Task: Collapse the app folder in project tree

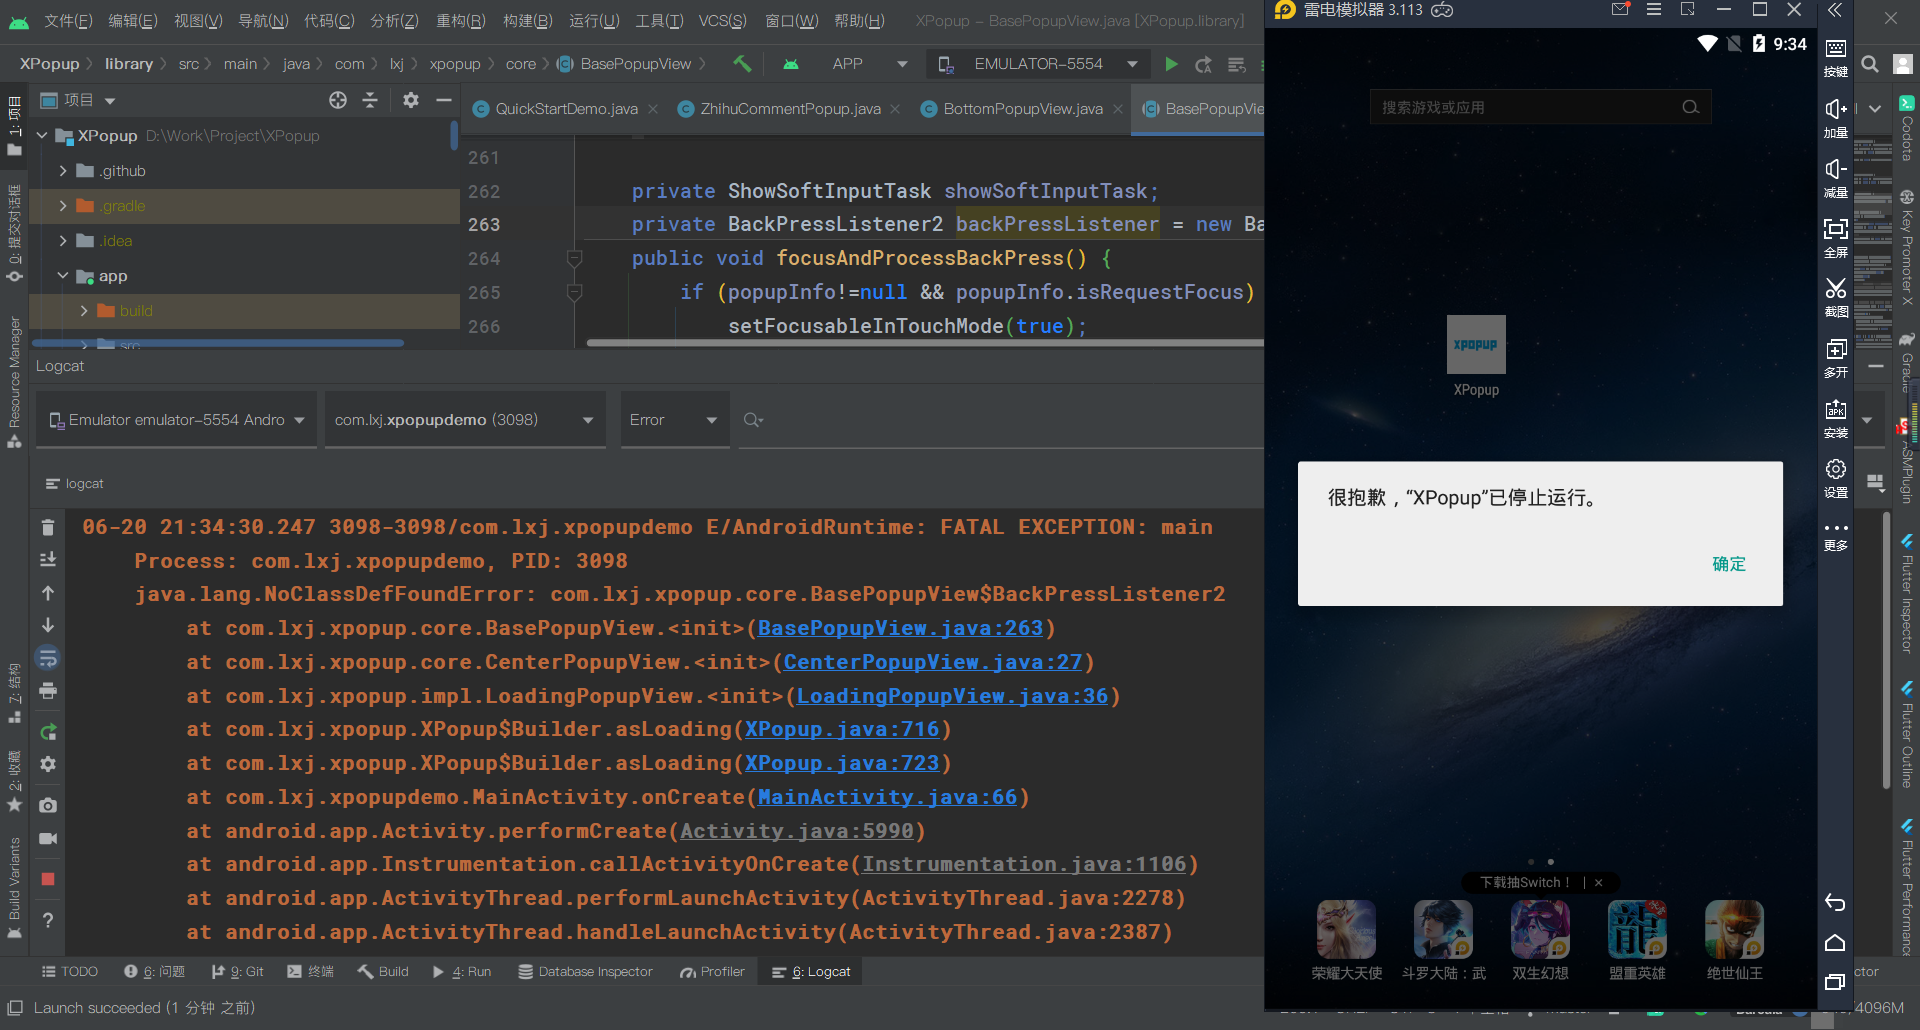Action: pos(63,276)
